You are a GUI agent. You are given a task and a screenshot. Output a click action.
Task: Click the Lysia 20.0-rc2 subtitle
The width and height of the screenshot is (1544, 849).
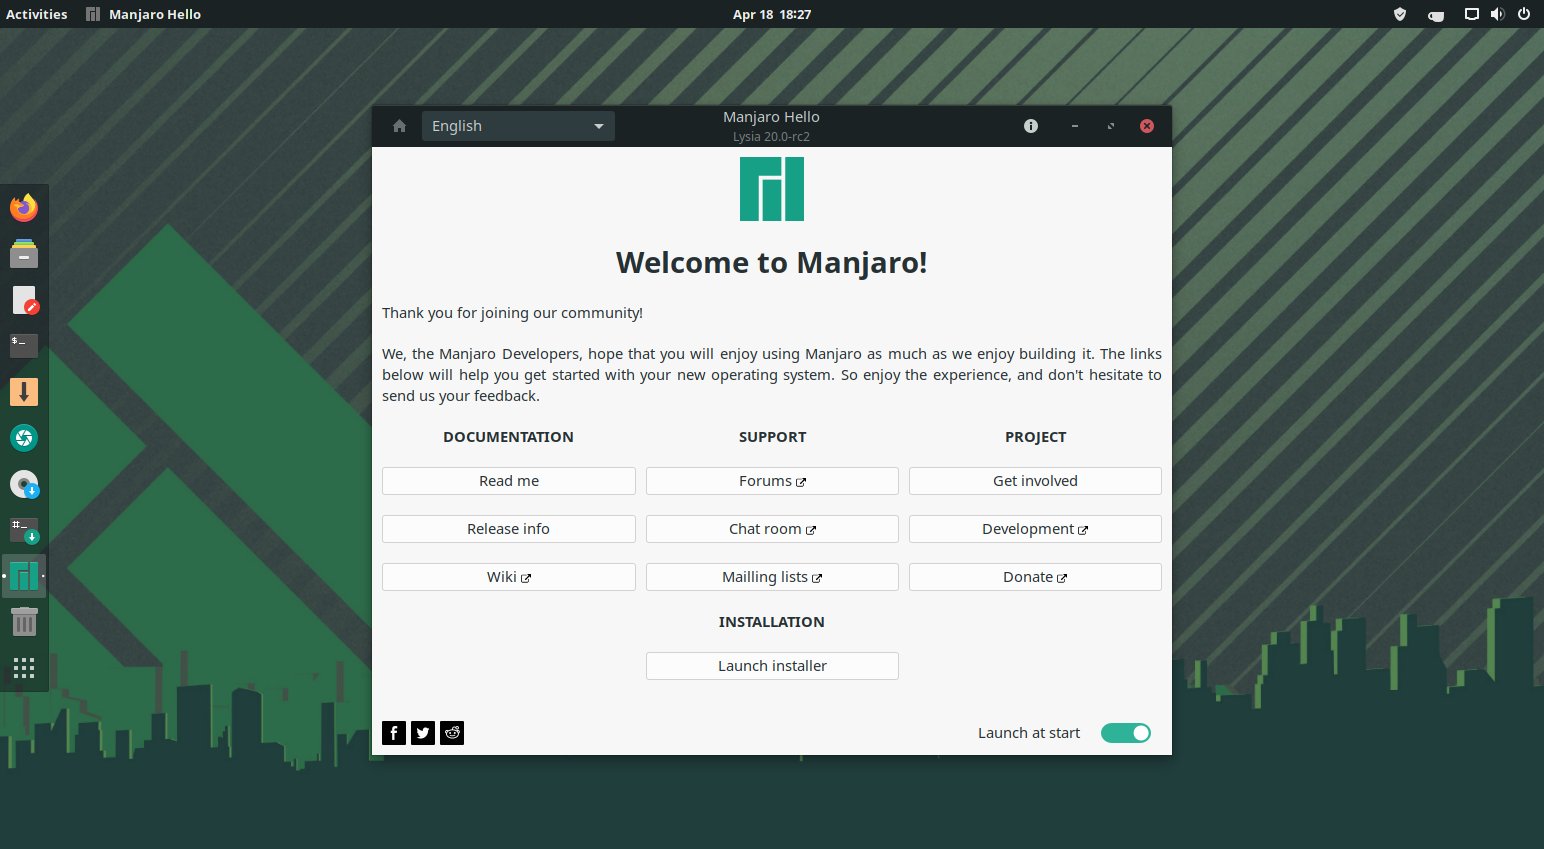[771, 137]
